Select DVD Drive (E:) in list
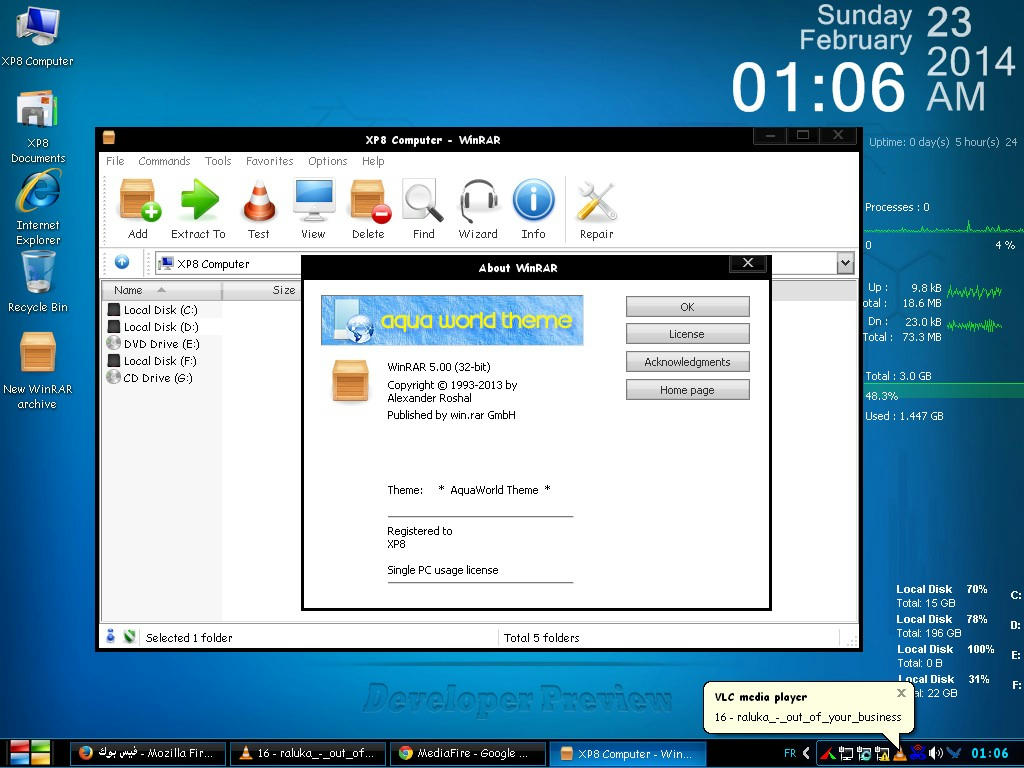 tap(153, 344)
